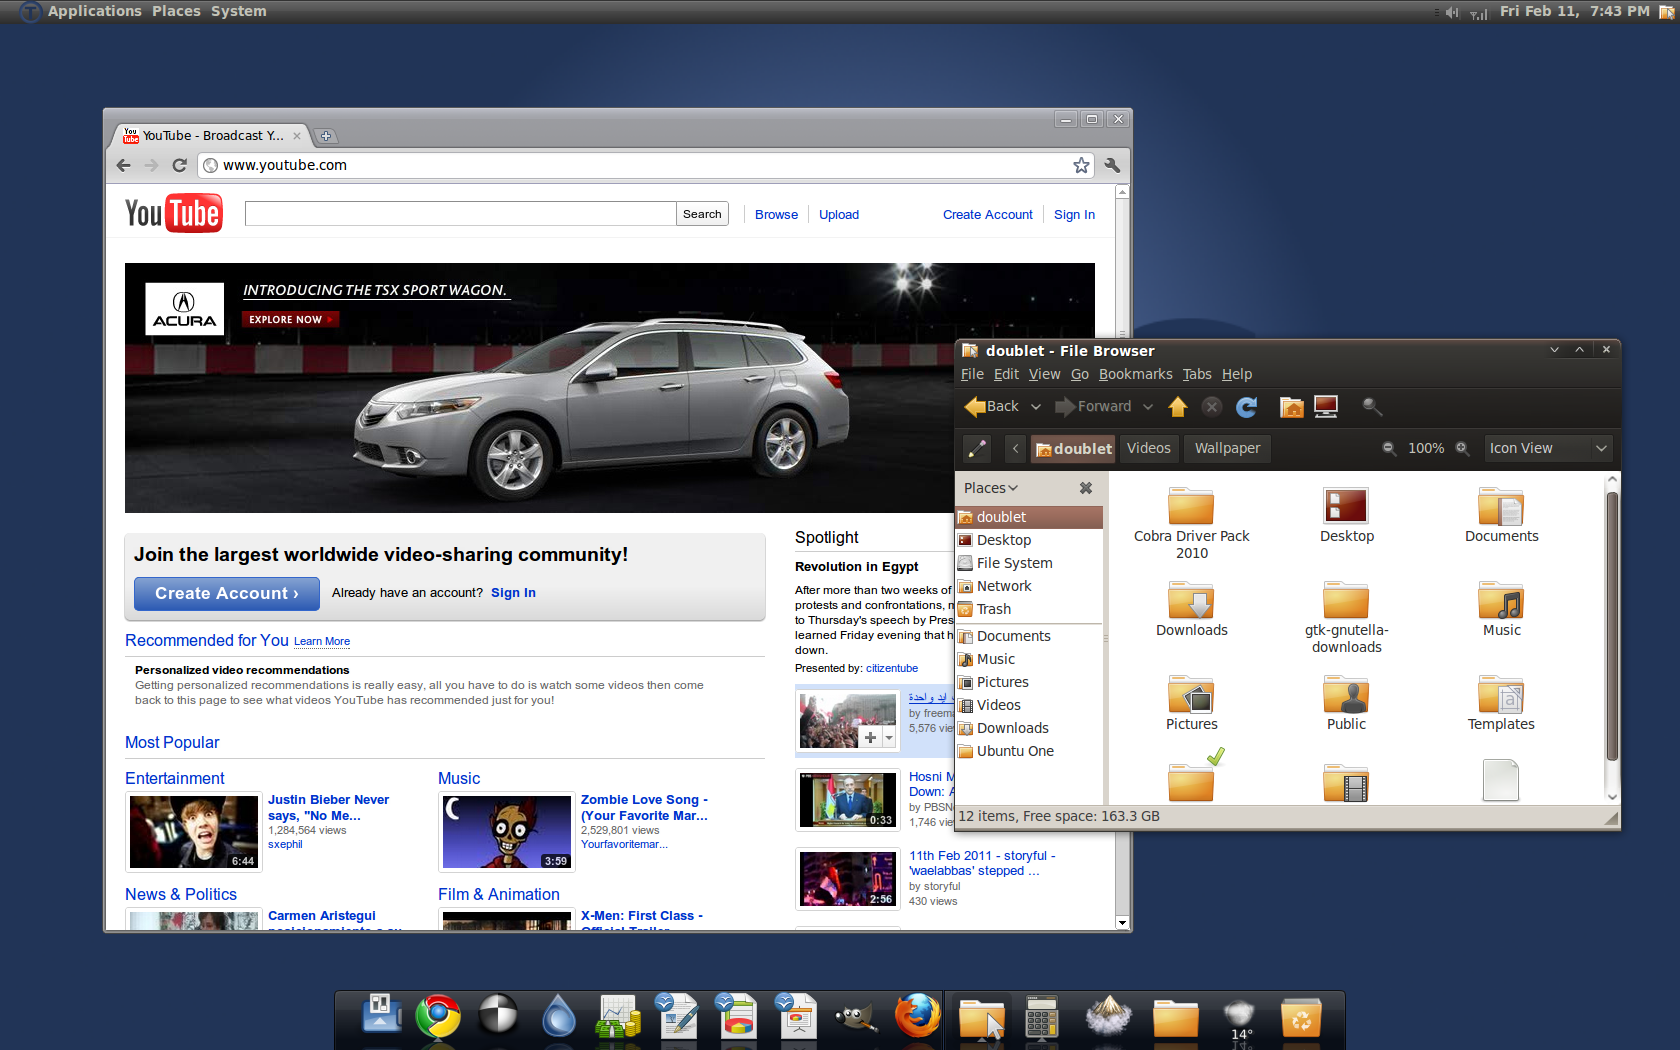Switch to the Wallpaper path button
Viewport: 1680px width, 1050px height.
click(1227, 448)
